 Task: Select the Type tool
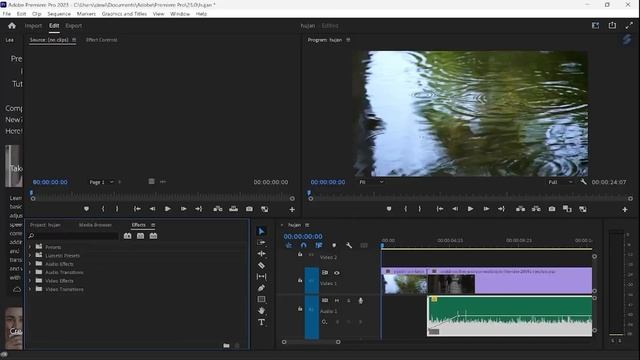click(x=261, y=322)
